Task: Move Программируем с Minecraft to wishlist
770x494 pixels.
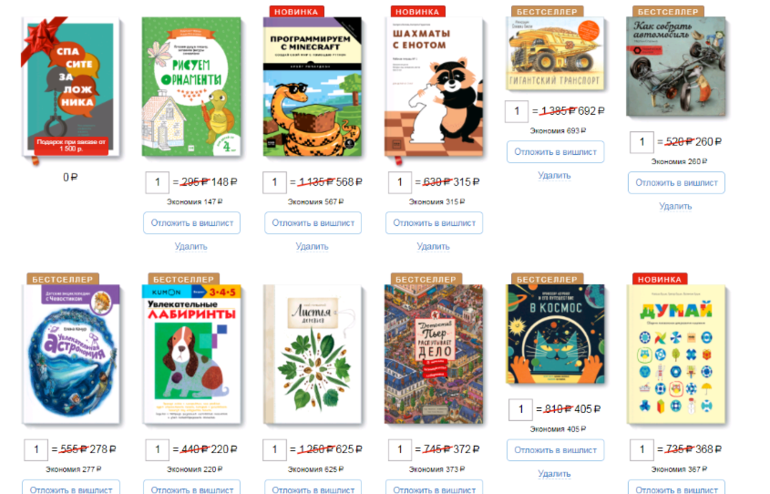Action: point(313,223)
